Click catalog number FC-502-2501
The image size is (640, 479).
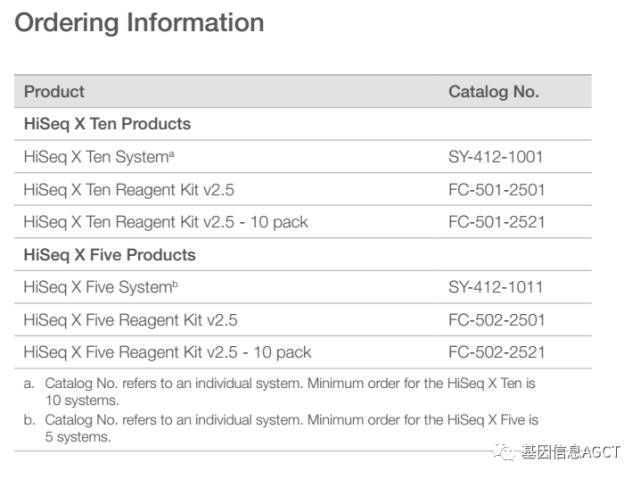point(496,320)
